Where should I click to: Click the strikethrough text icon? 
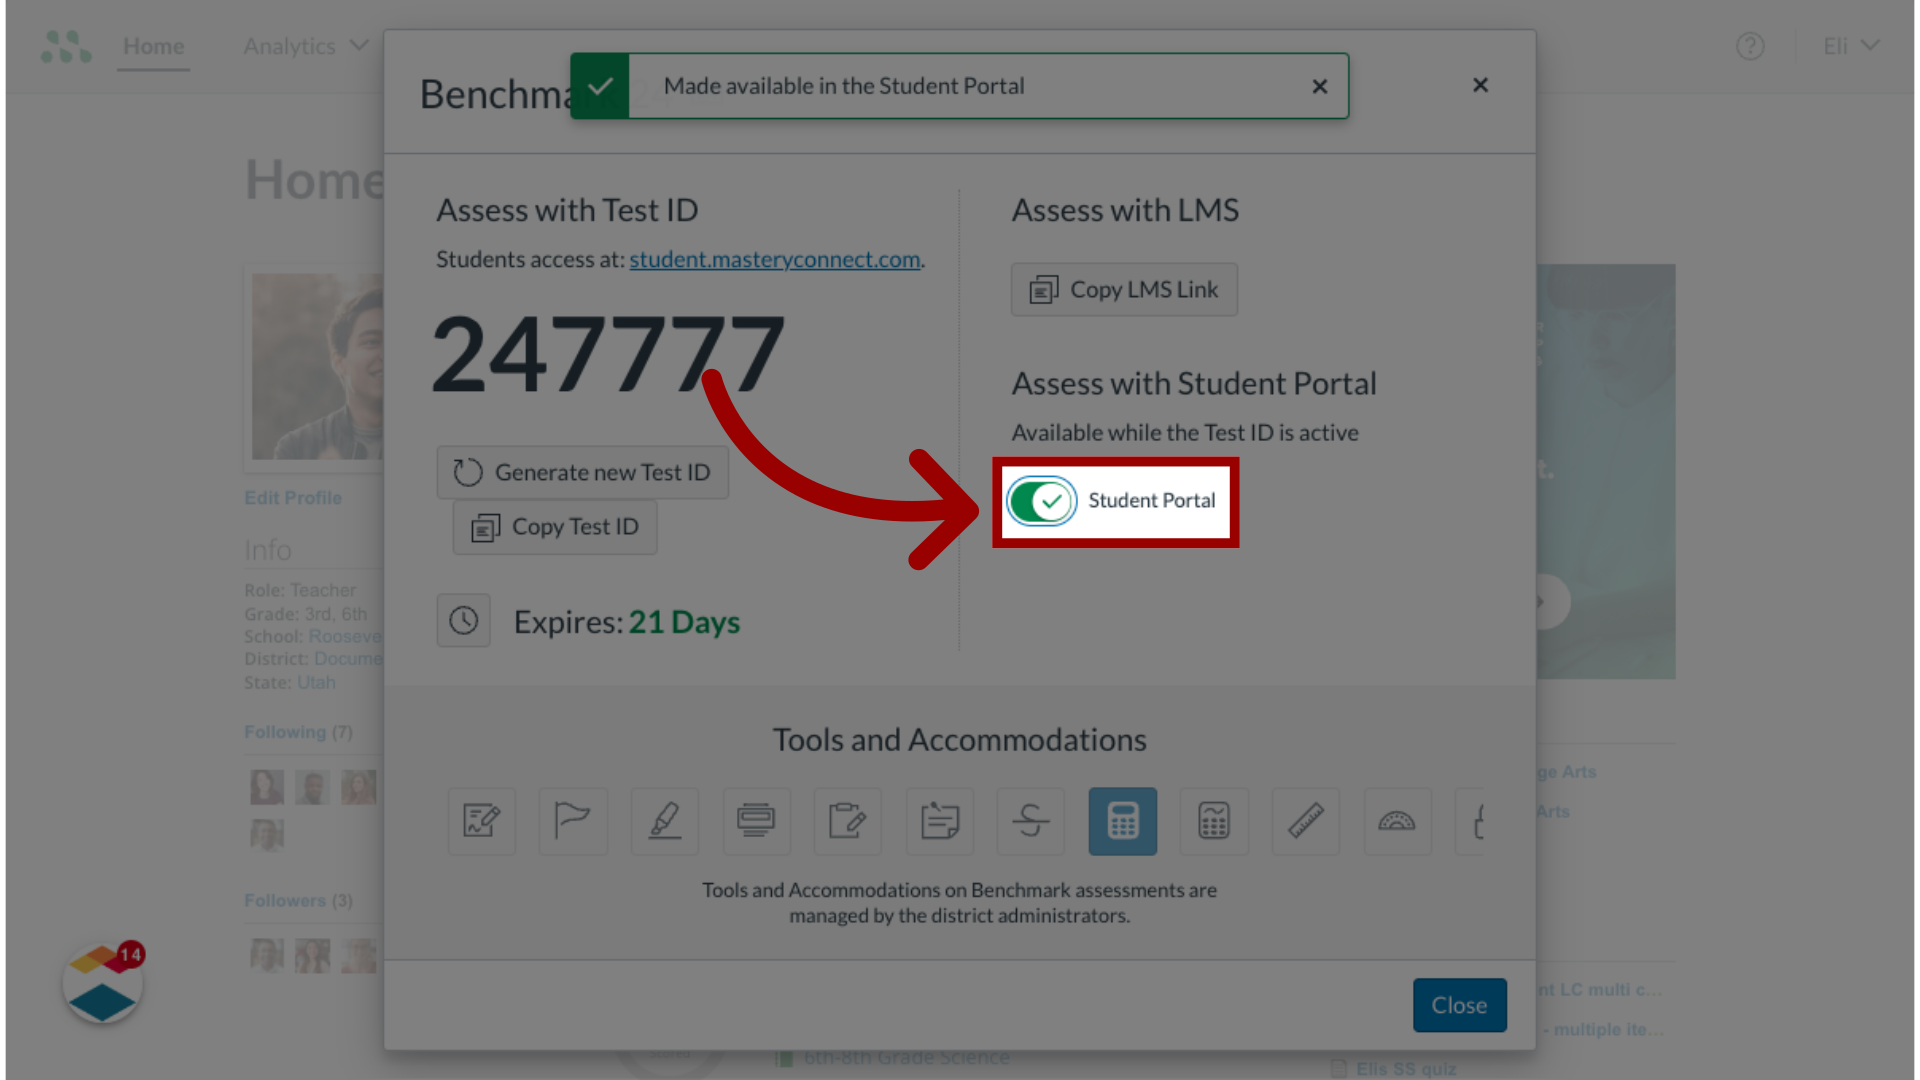coord(1031,820)
